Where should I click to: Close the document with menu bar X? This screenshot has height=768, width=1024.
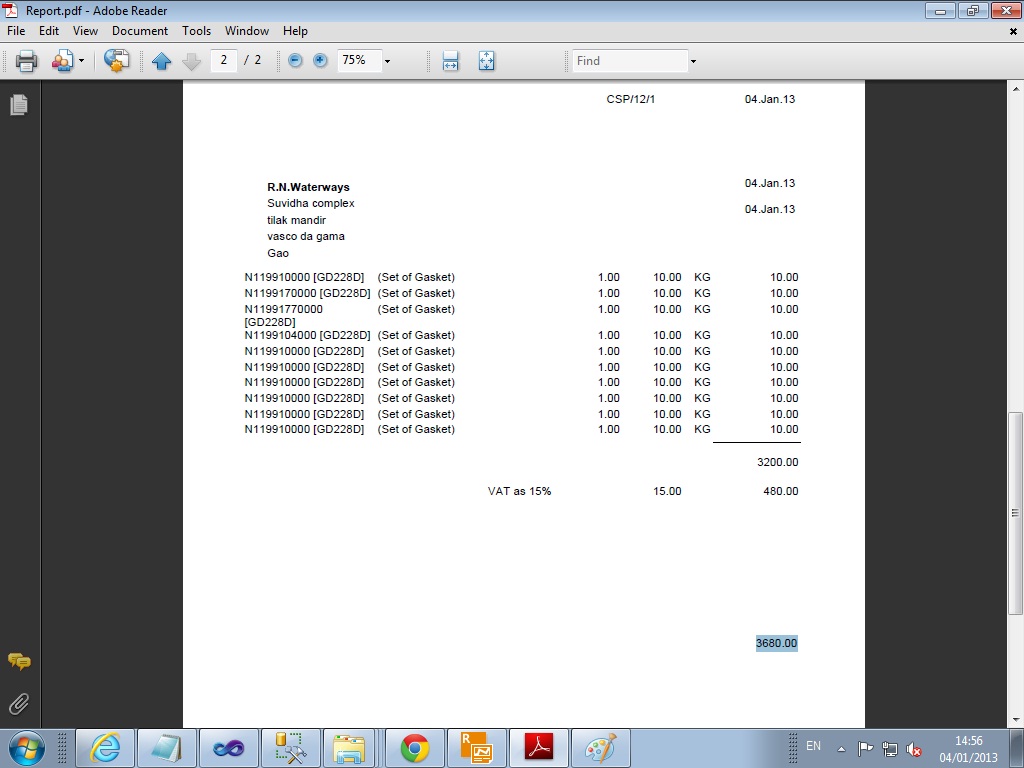(1014, 31)
